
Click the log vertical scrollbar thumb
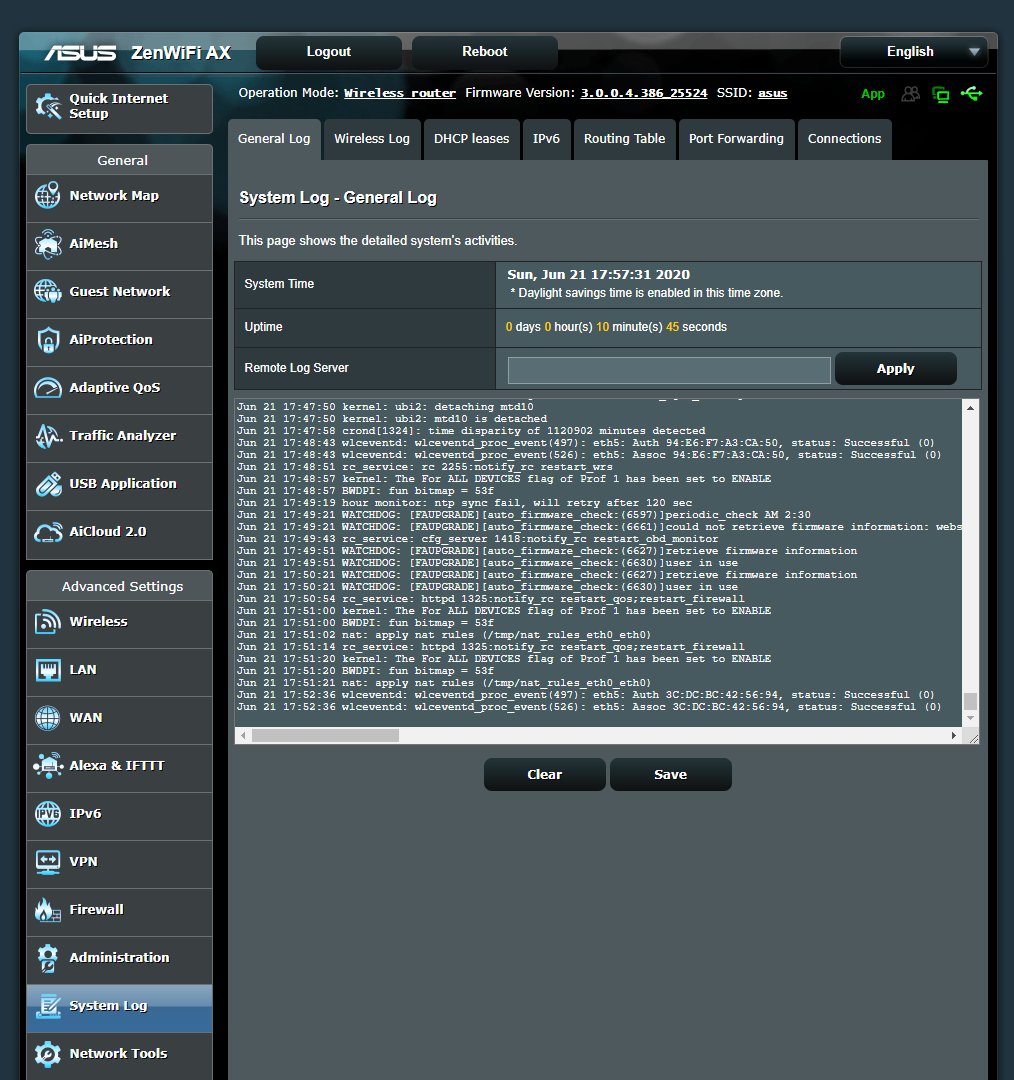coord(970,701)
